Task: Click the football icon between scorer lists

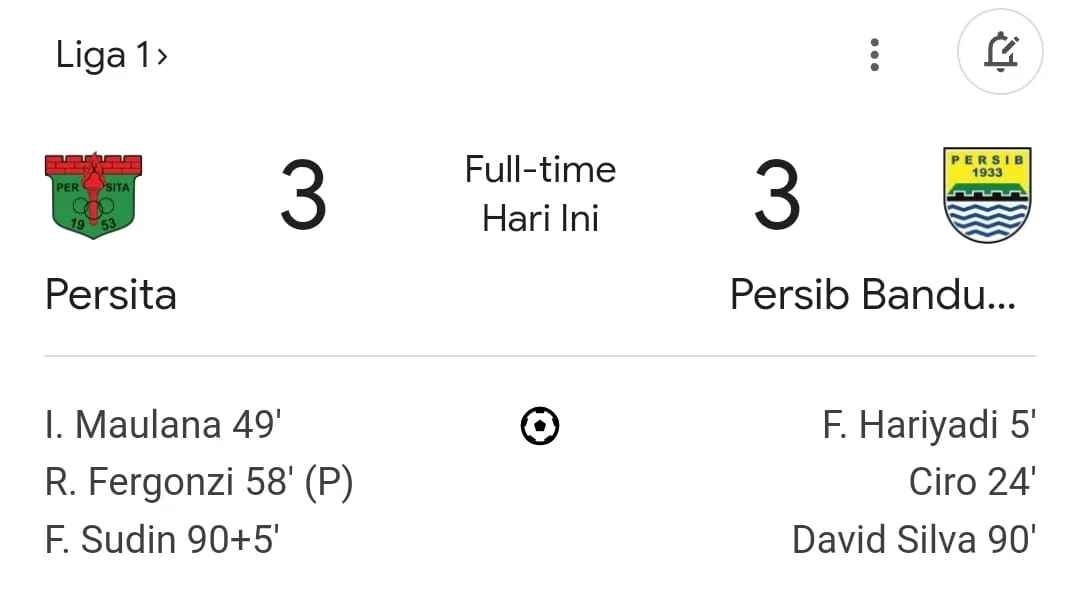Action: 540,425
